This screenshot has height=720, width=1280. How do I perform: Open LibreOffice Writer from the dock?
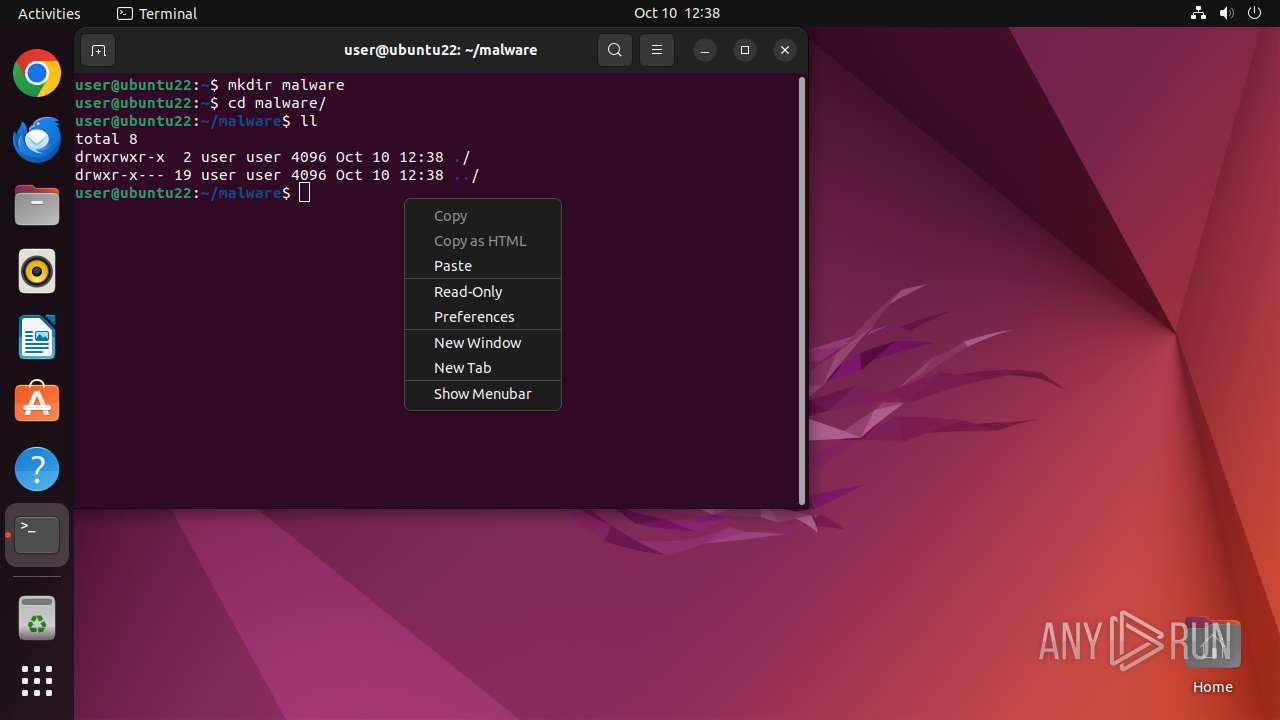coord(37,337)
